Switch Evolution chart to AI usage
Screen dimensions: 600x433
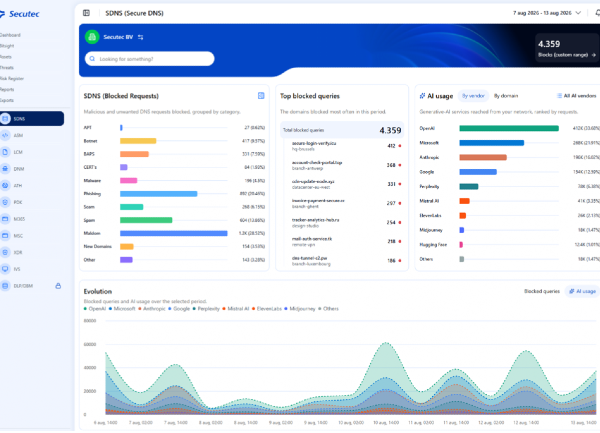click(x=582, y=291)
